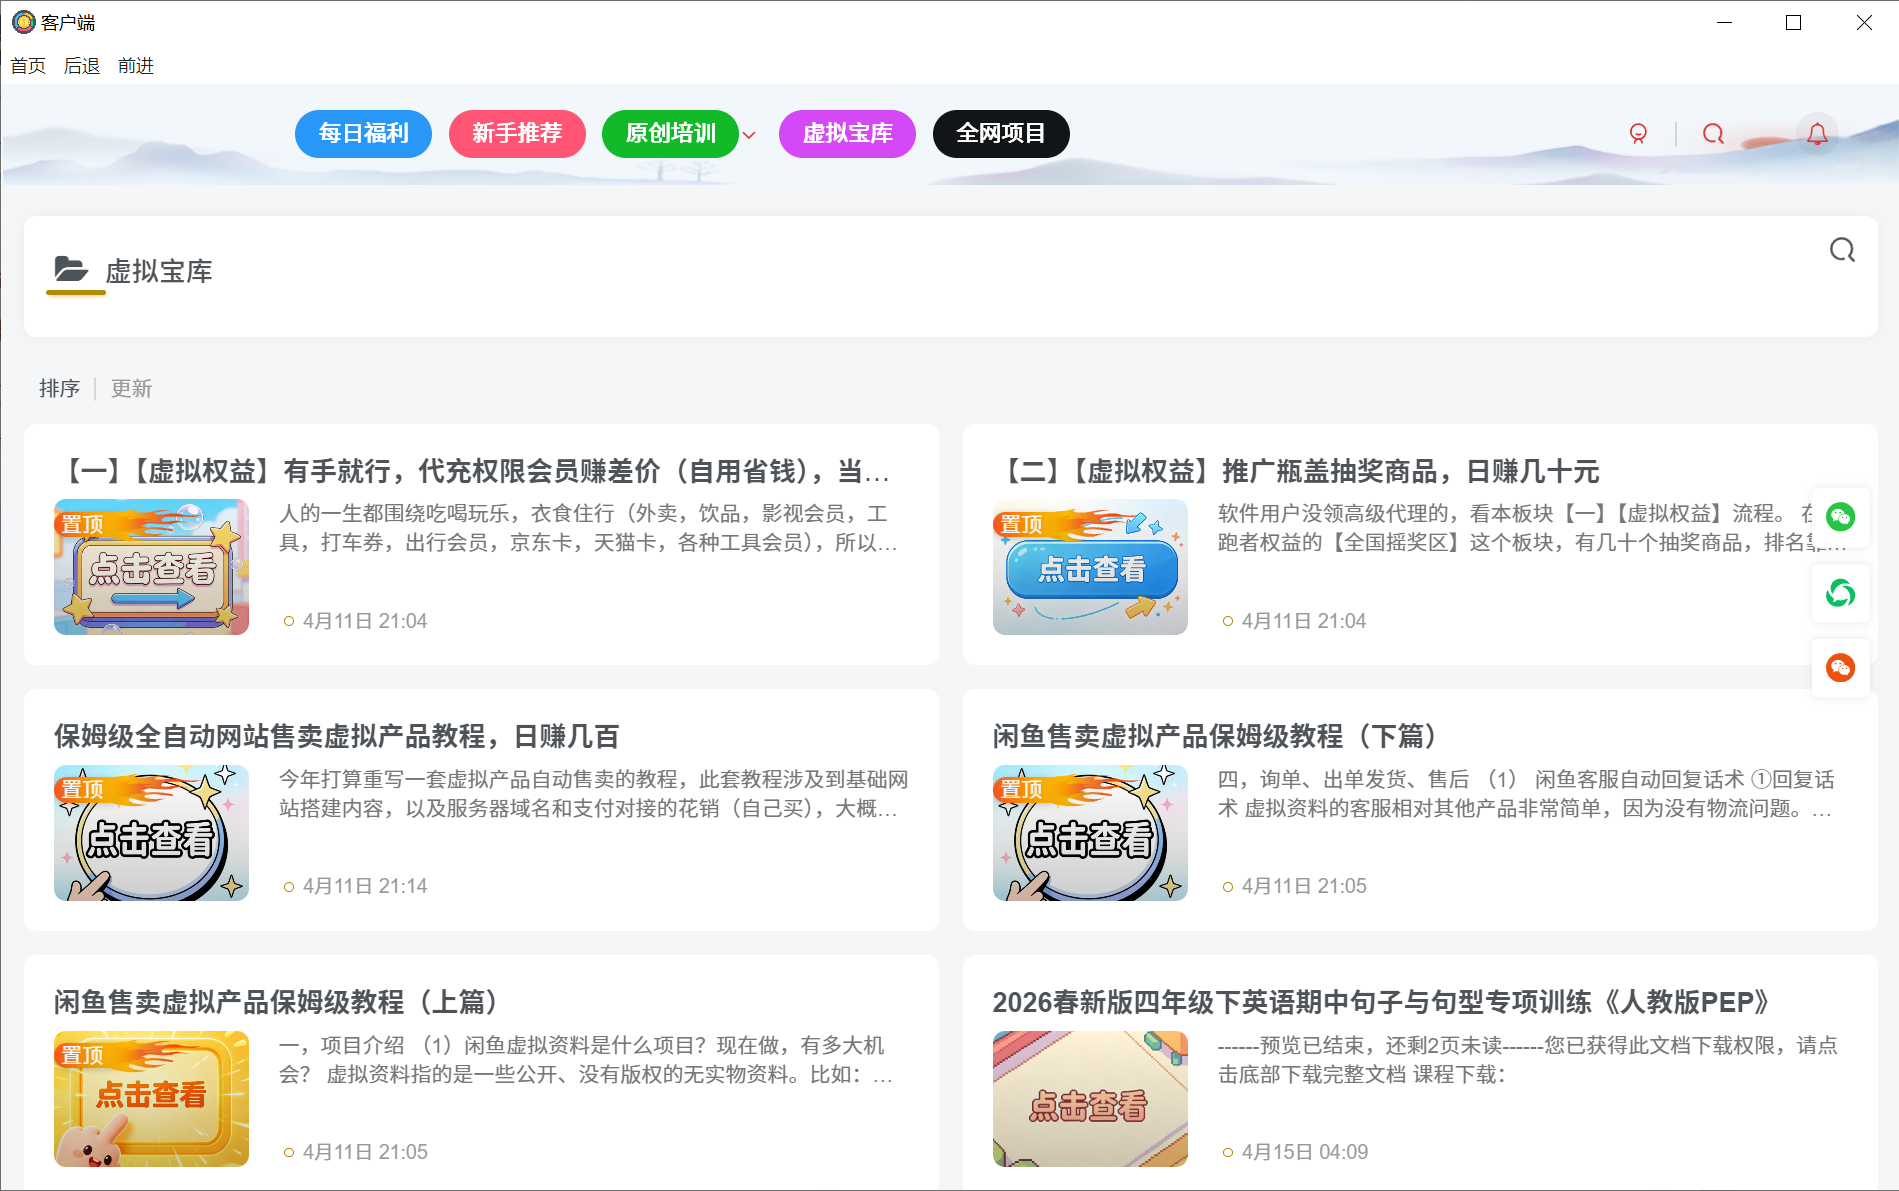Click the search icon in 虚拟宝库 panel
Image resolution: width=1899 pixels, height=1191 pixels.
(1842, 250)
